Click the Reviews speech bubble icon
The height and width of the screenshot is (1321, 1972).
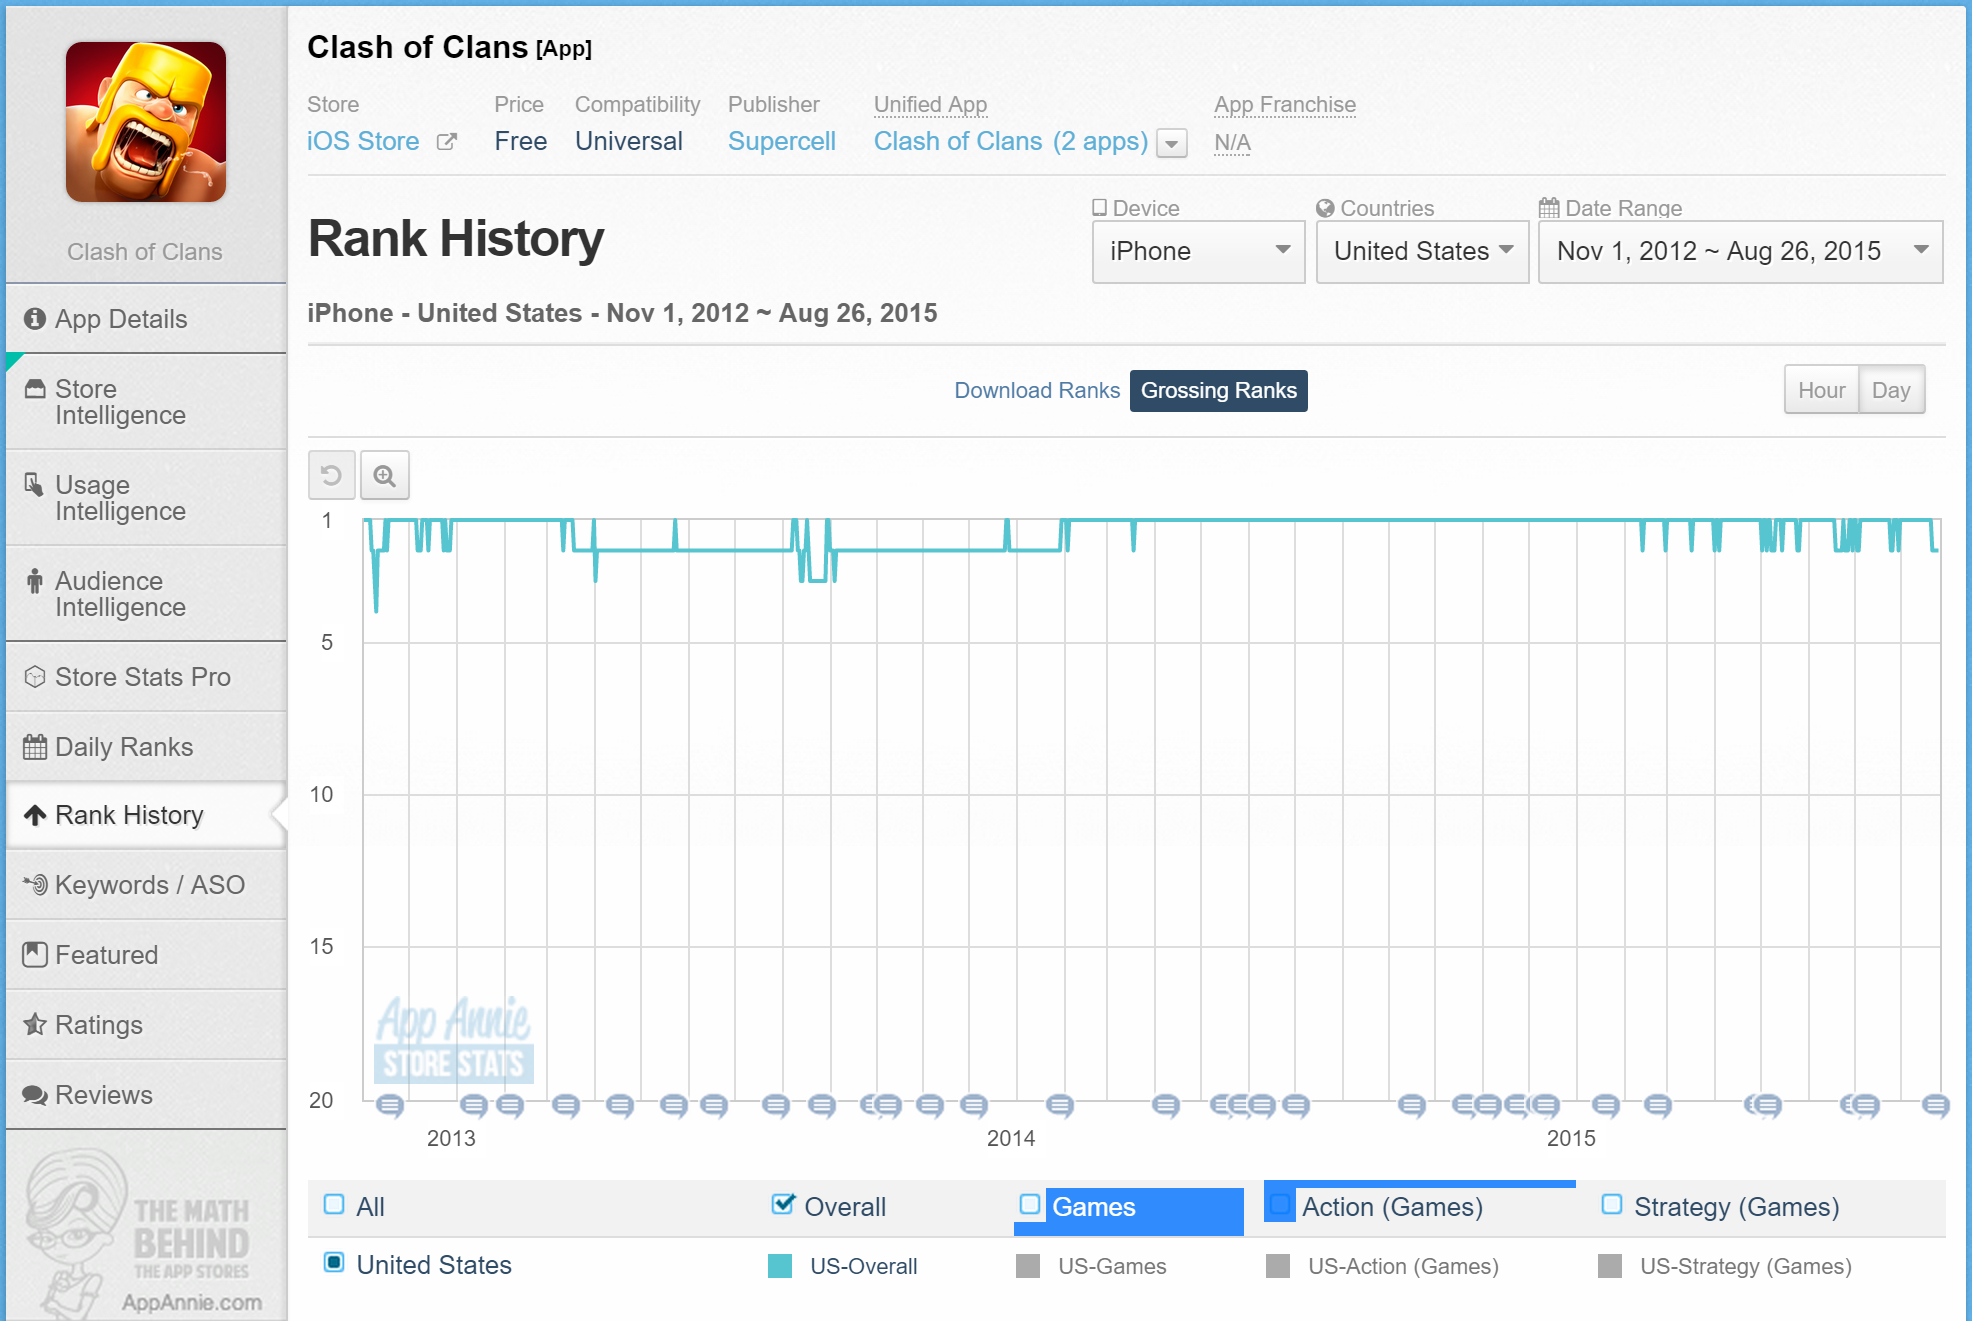[x=35, y=1095]
